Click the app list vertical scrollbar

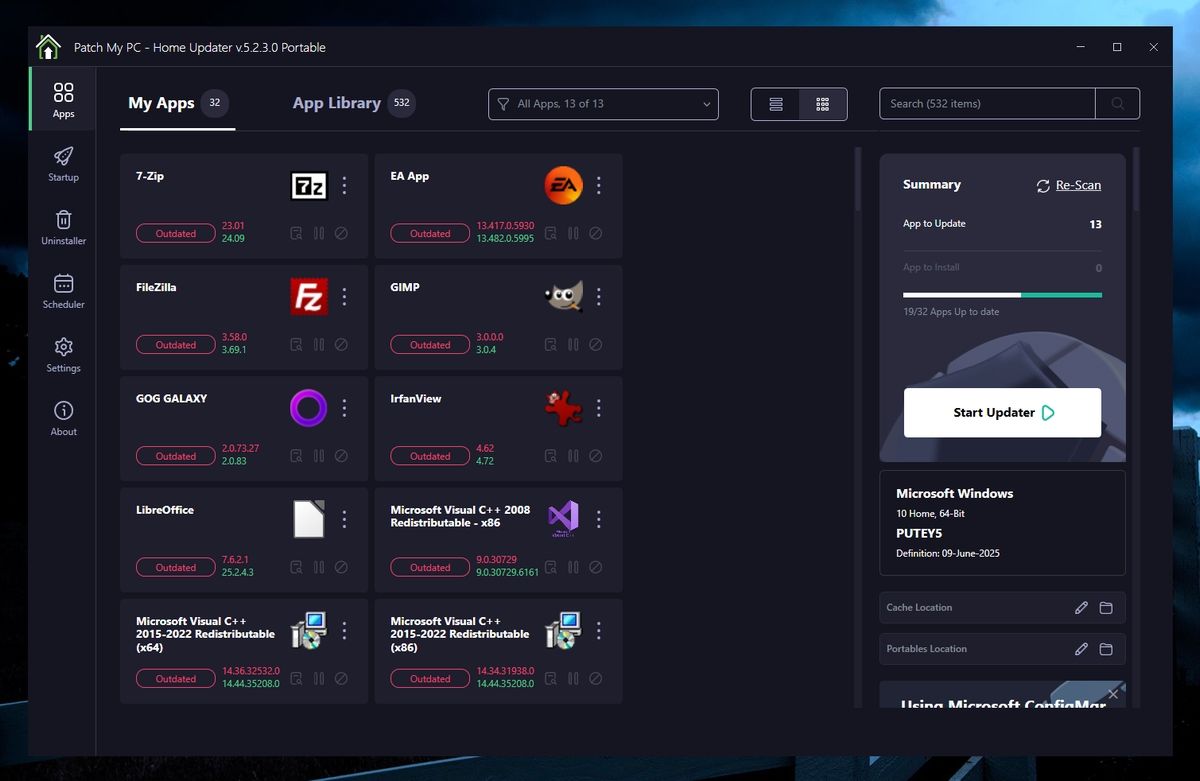pyautogui.click(x=857, y=180)
